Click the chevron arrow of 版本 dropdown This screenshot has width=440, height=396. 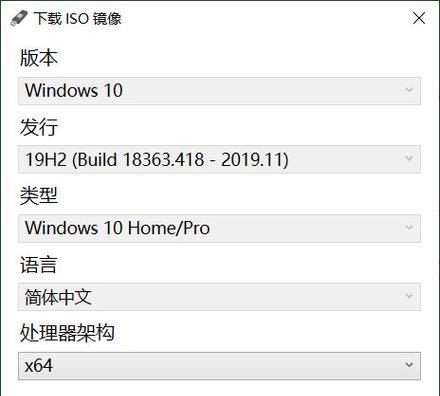pyautogui.click(x=409, y=90)
